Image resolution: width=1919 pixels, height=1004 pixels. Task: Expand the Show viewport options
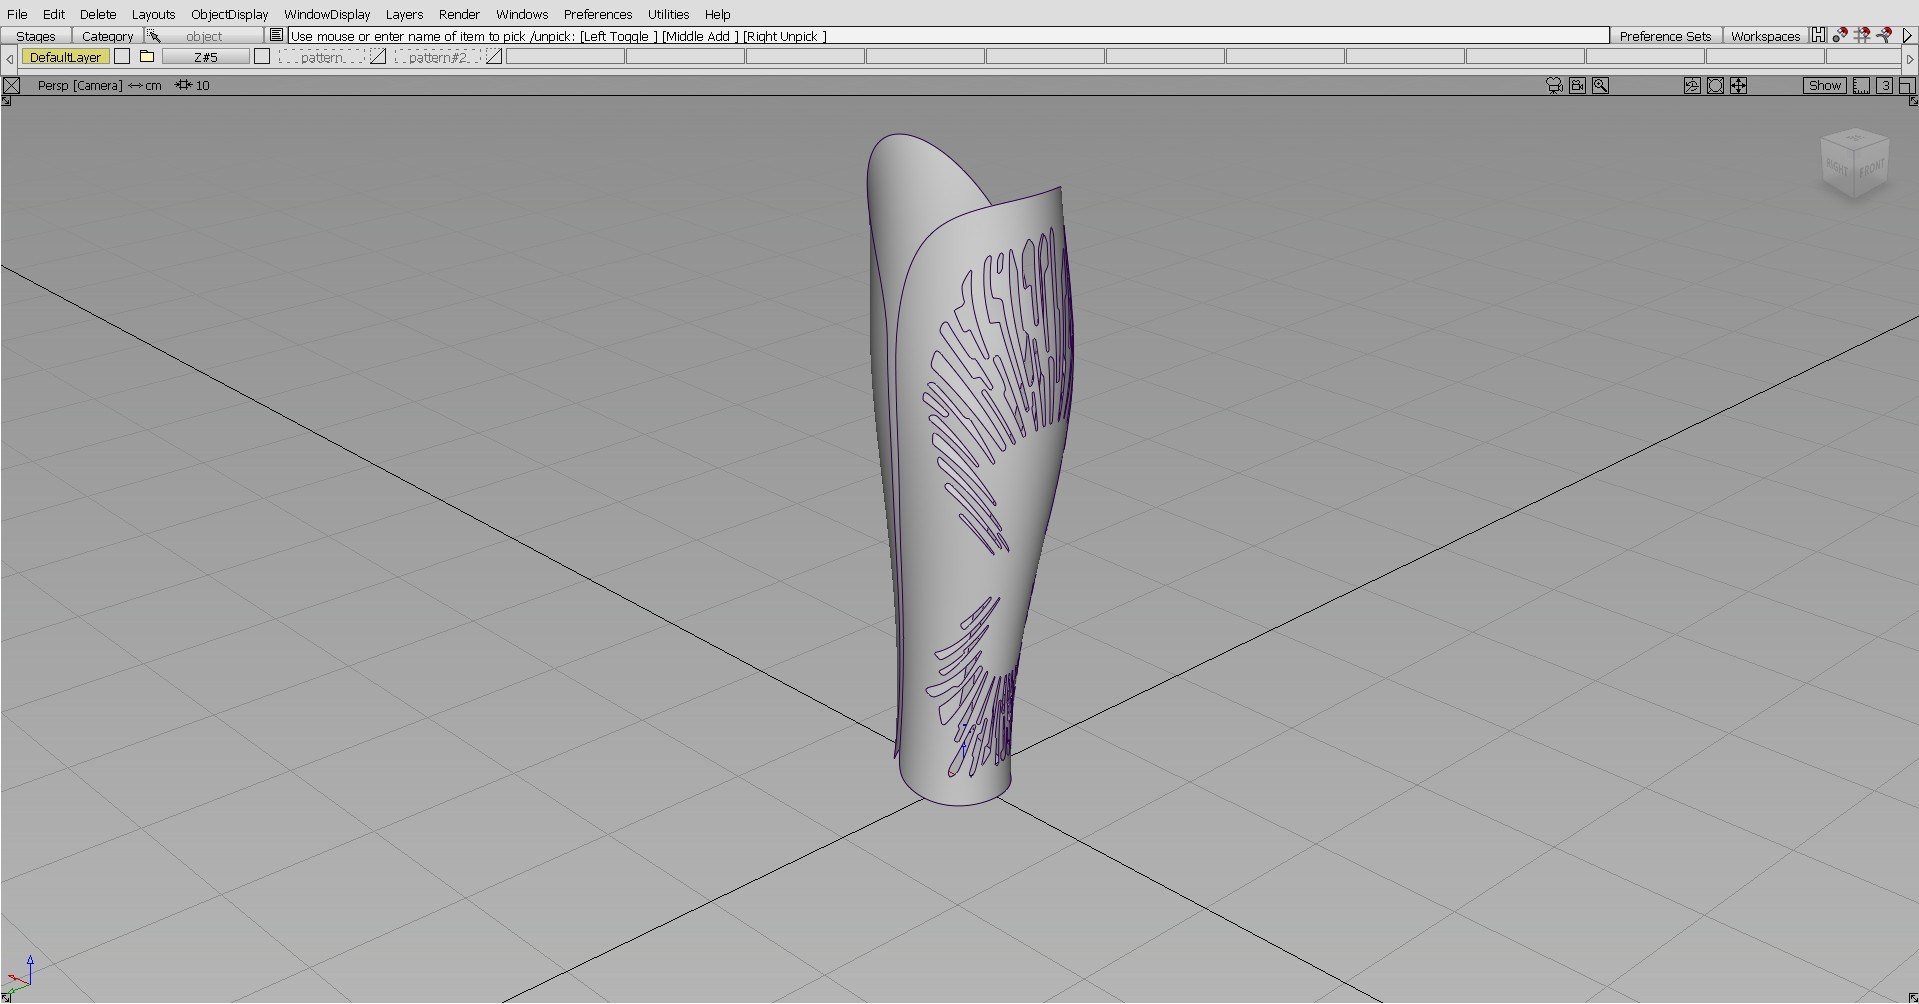coord(1824,86)
